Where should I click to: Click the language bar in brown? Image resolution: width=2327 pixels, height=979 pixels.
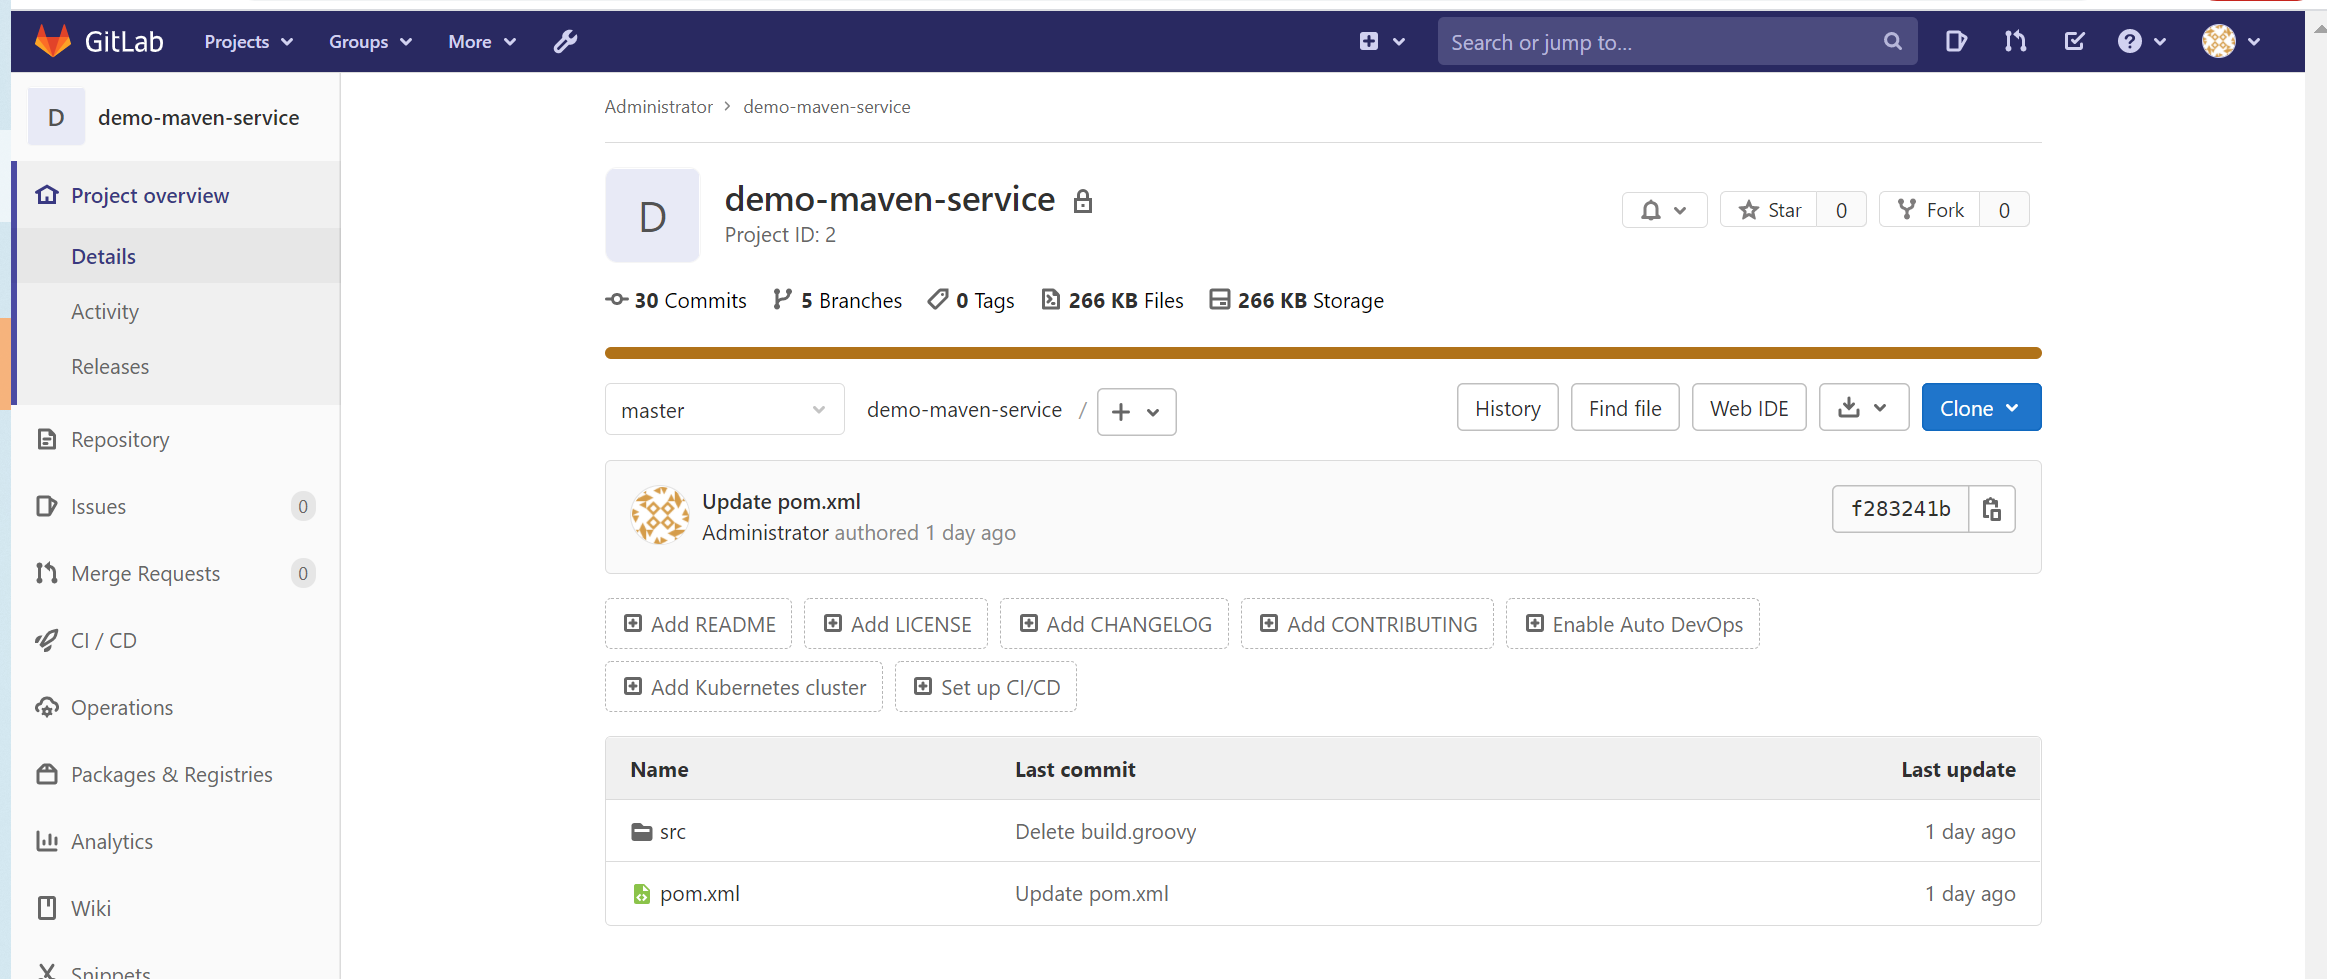click(x=1323, y=353)
